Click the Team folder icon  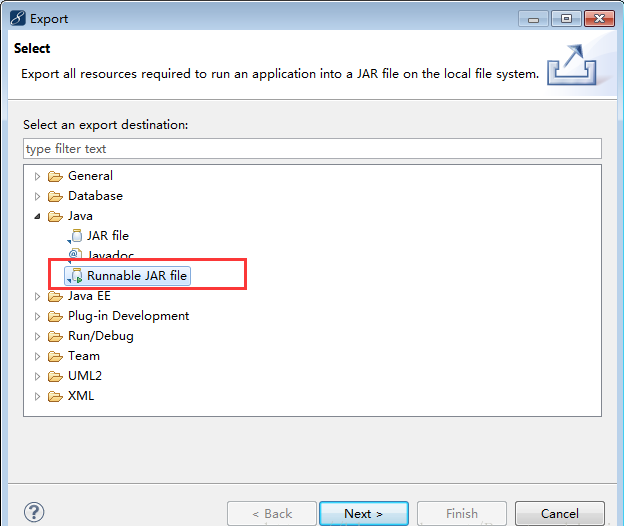[x=55, y=357]
